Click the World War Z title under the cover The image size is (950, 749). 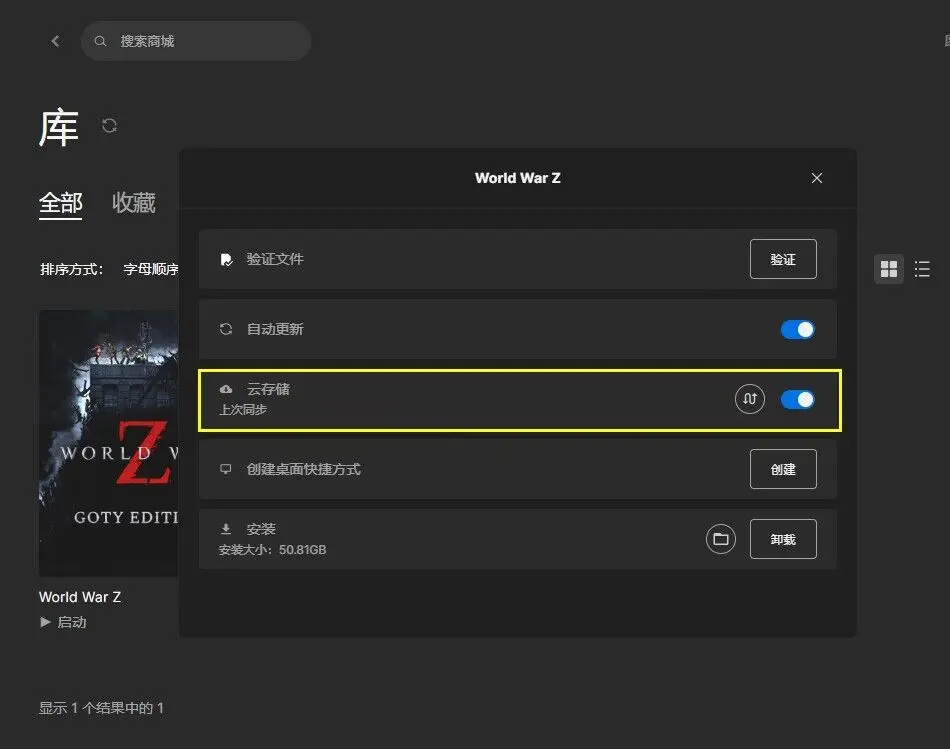click(80, 597)
